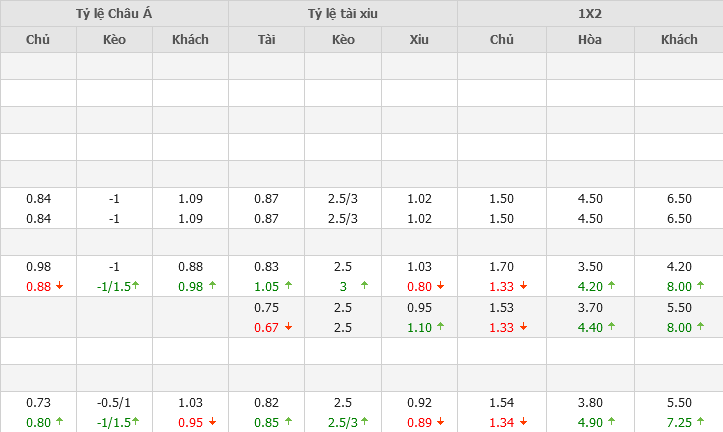
Task: Click the green up arrow next to 1.10
Action: (x=442, y=326)
